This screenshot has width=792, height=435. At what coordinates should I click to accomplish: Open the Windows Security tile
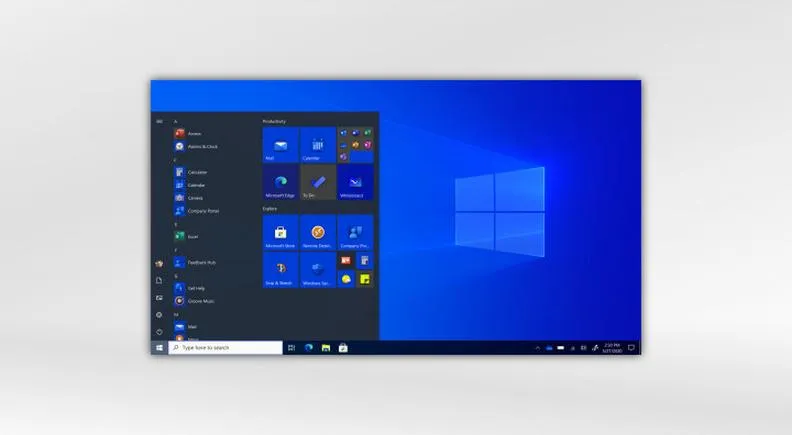coord(318,270)
